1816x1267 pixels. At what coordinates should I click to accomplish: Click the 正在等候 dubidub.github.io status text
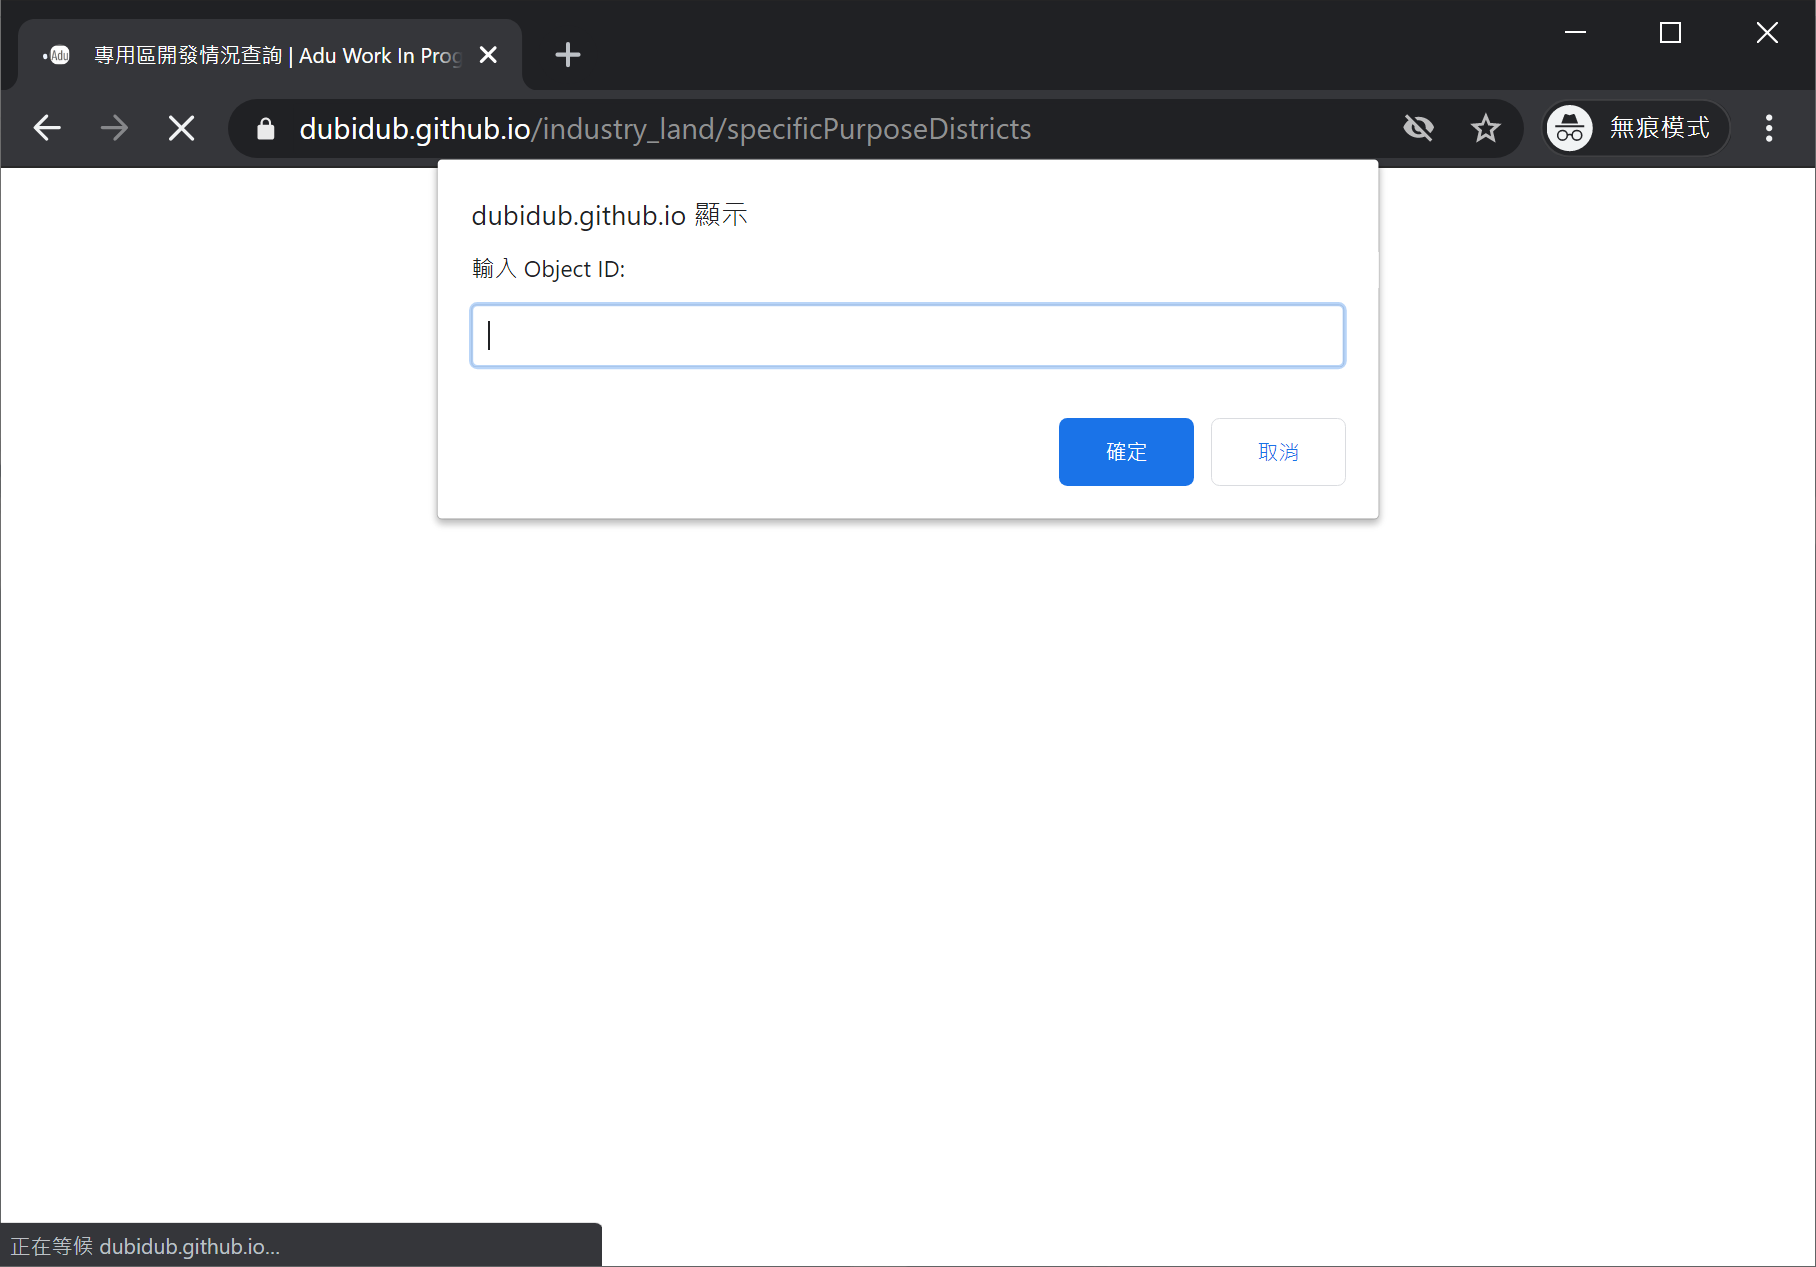tap(145, 1246)
